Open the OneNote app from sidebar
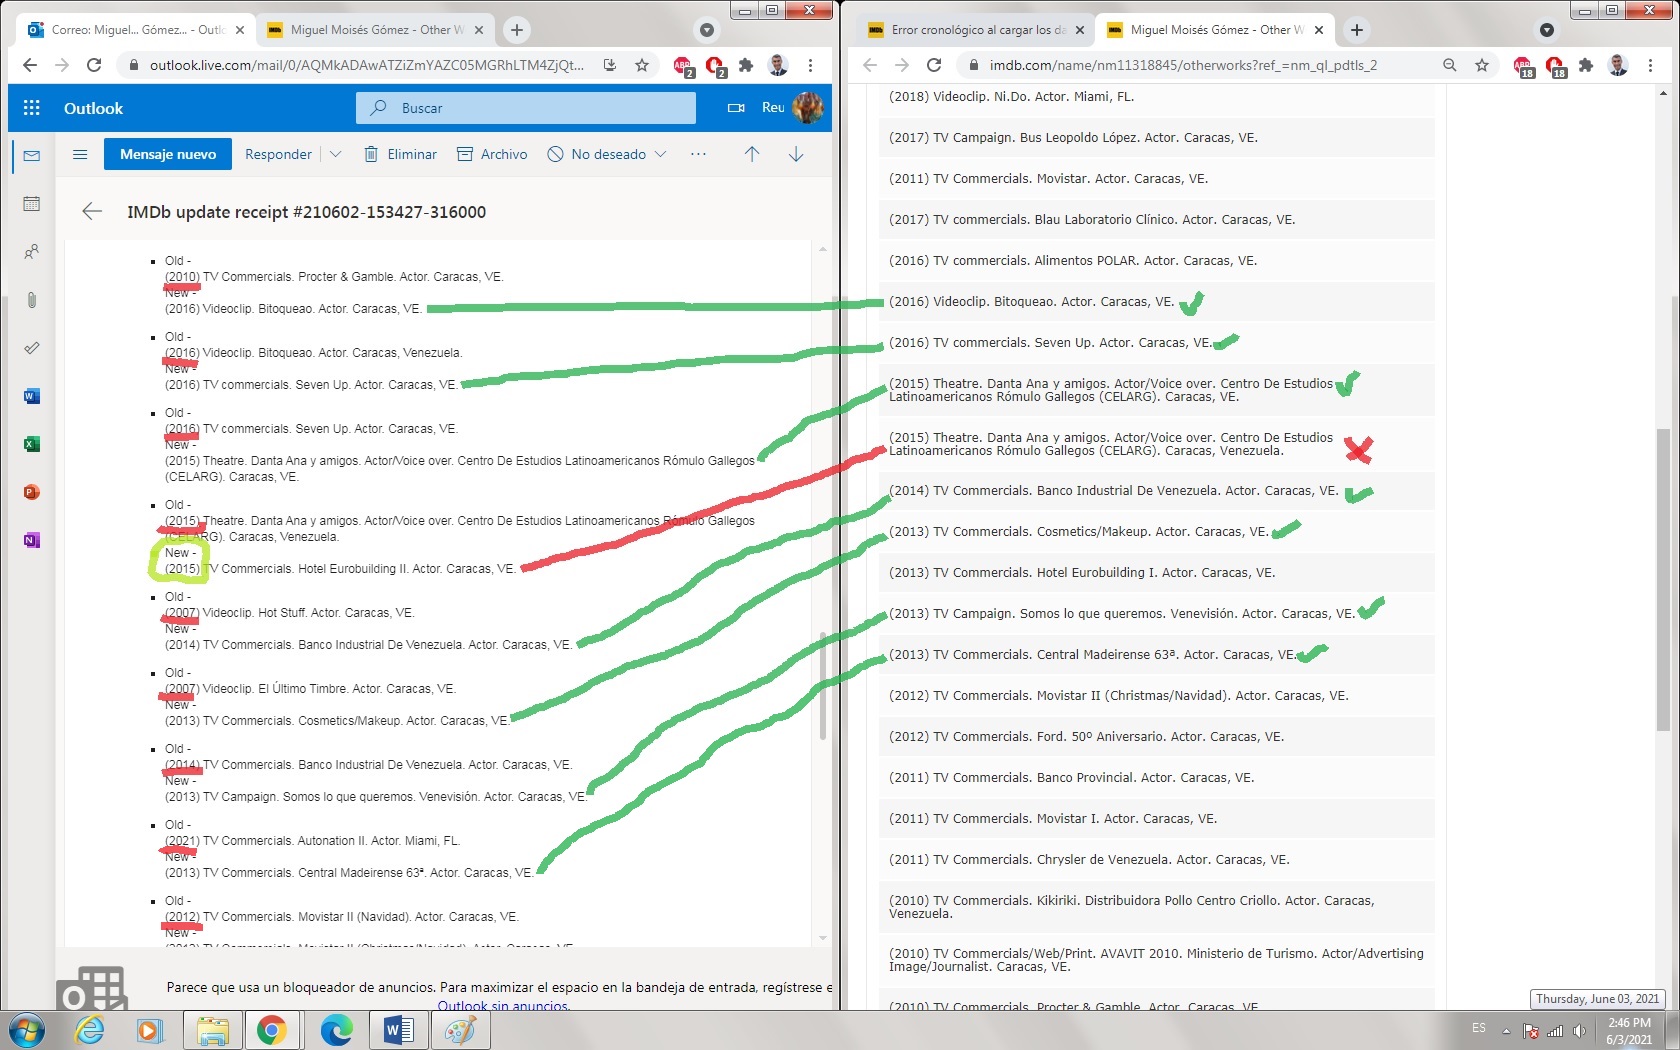 [32, 540]
